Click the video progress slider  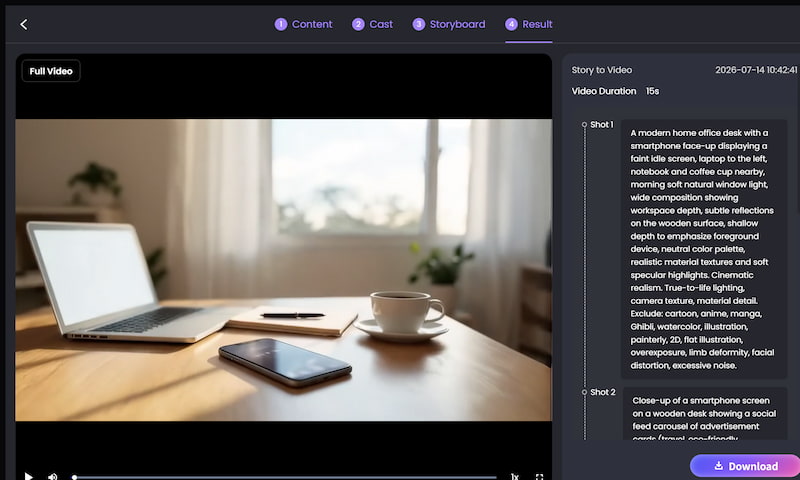coord(285,477)
